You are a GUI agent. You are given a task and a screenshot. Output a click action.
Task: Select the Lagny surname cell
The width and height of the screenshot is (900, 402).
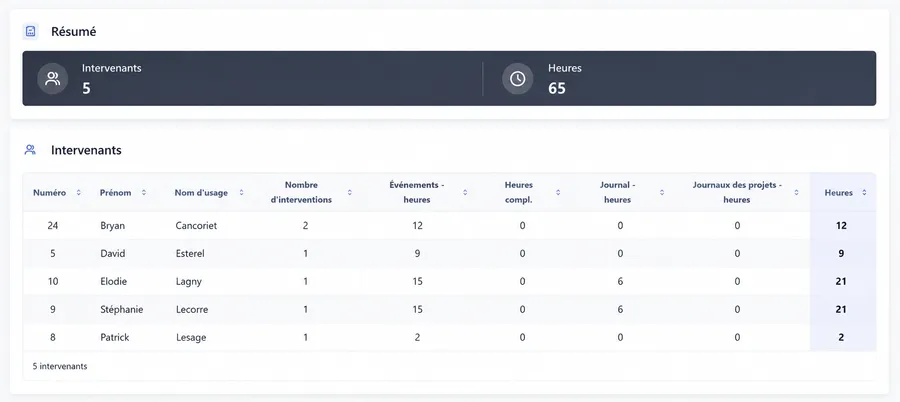(189, 281)
